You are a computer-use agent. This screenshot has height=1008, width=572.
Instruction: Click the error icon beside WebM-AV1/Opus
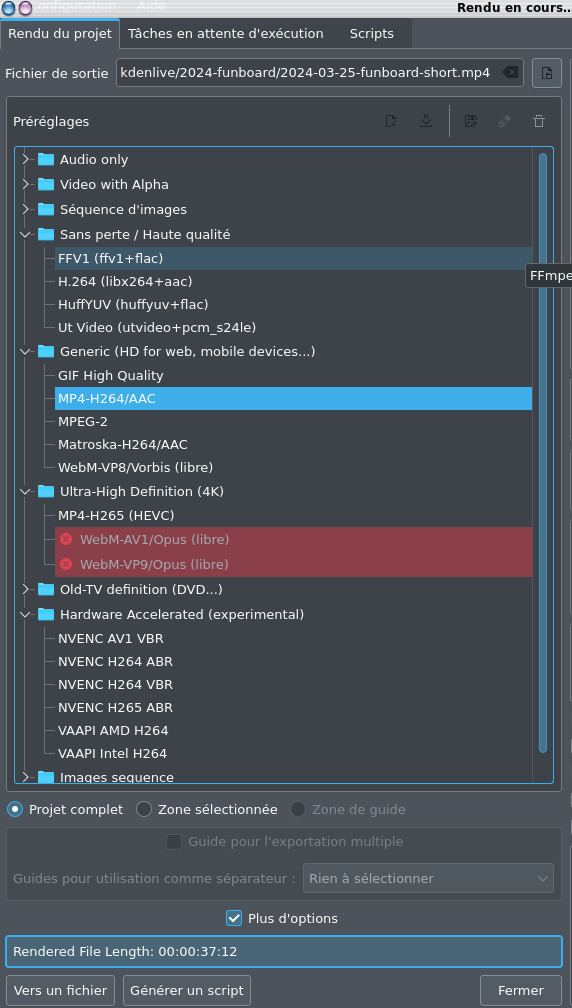[66, 539]
